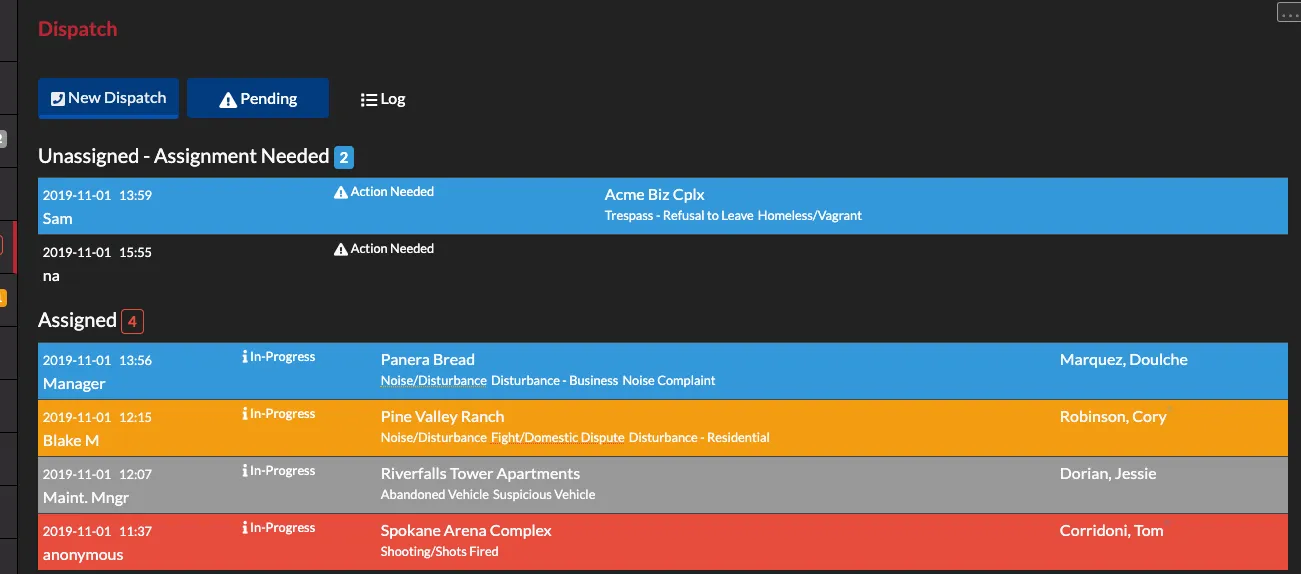Screen dimensions: 1301x574
Task: Click the In-Progress info icon for Spokane Arena Complex
Action: click(x=245, y=528)
